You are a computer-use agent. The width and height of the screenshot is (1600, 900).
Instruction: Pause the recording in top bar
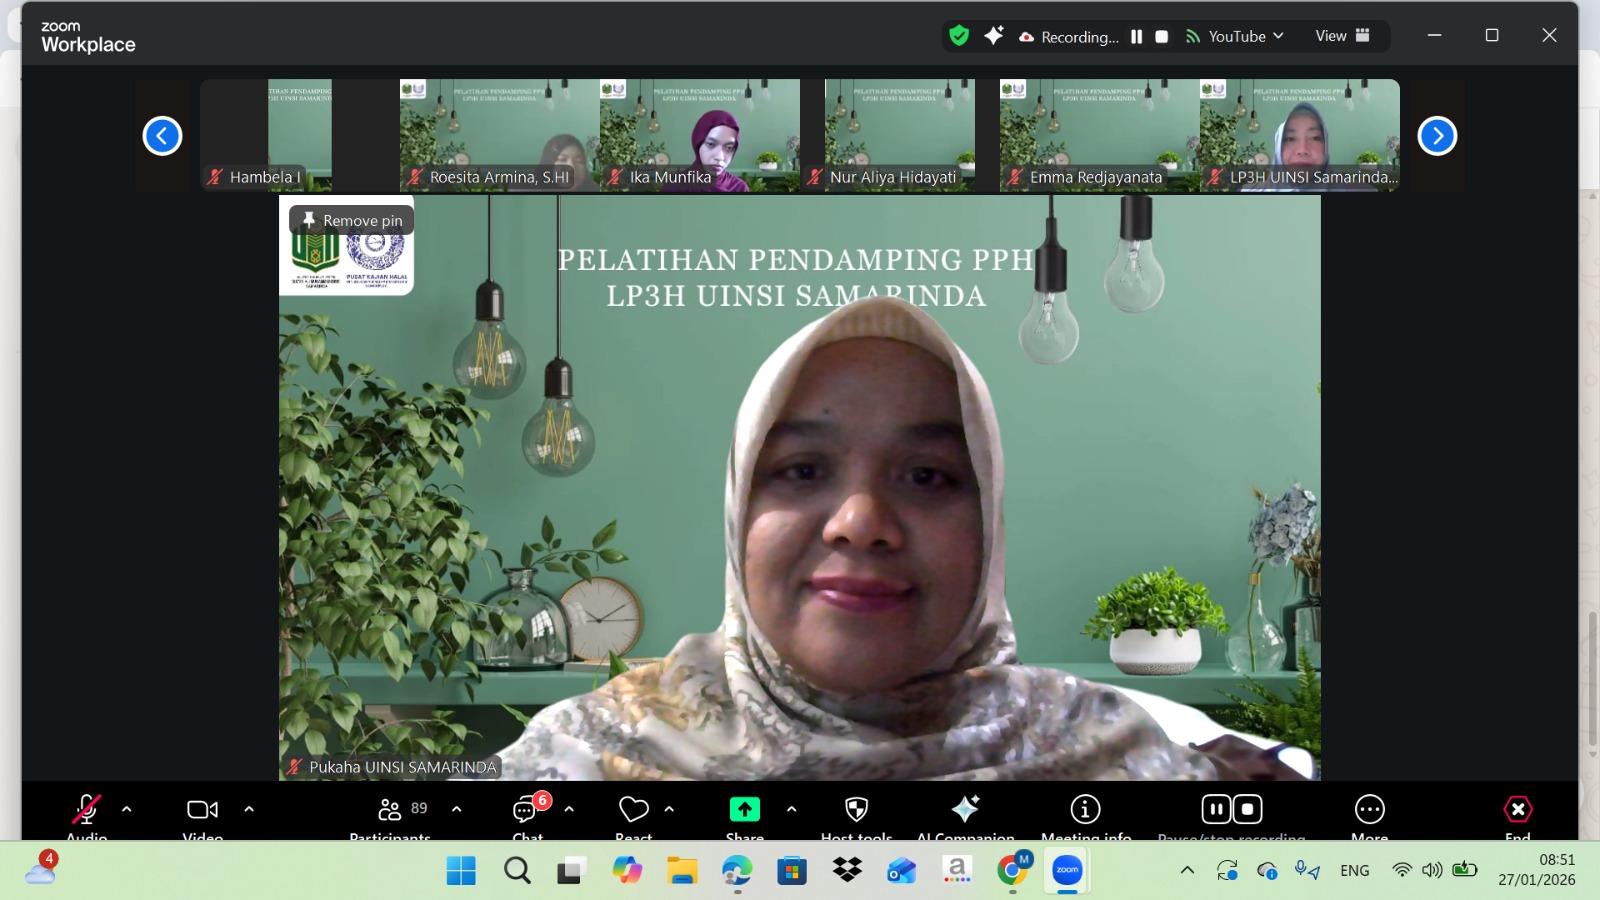pyautogui.click(x=1136, y=36)
